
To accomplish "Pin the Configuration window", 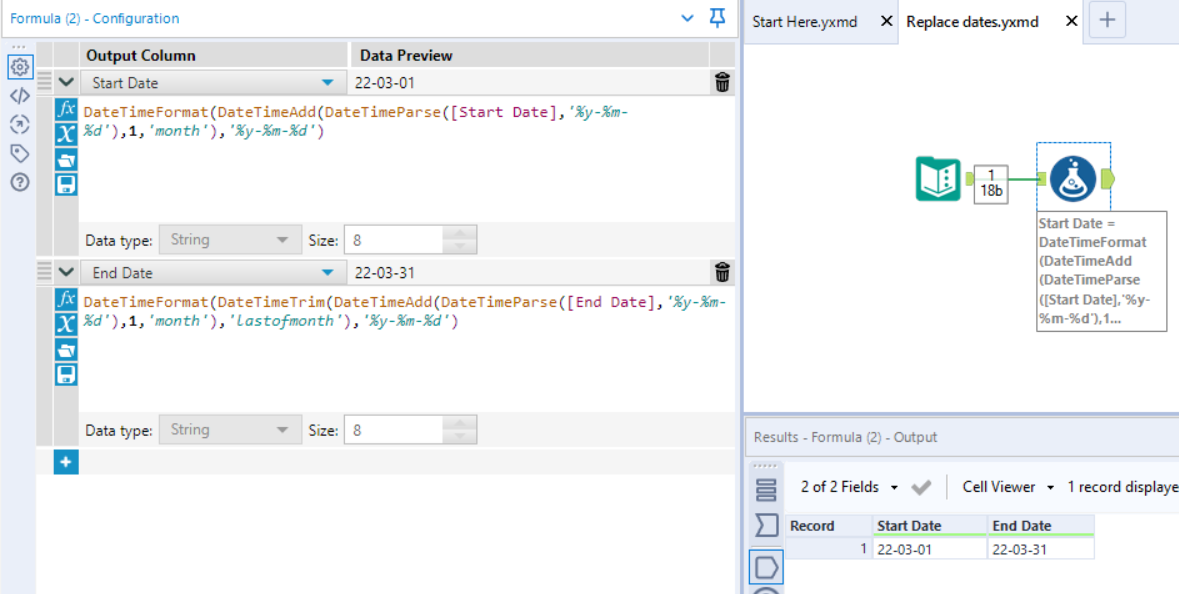I will (x=717, y=18).
